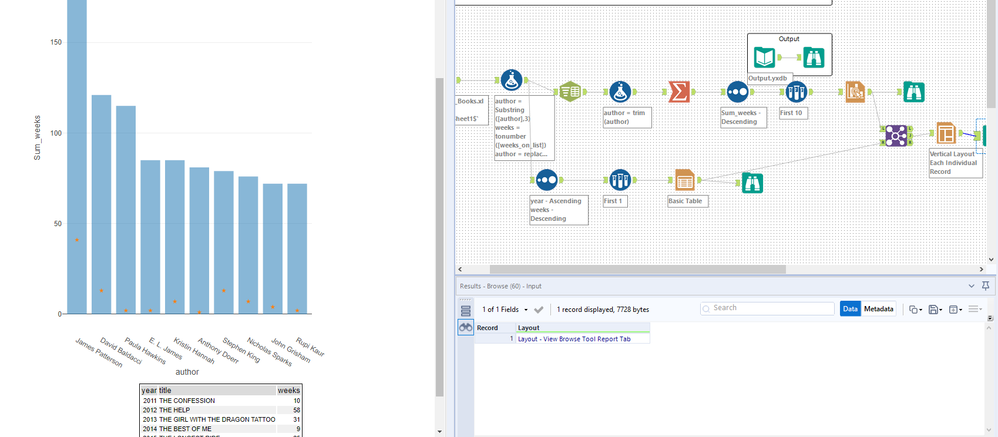Image resolution: width=998 pixels, height=437 pixels.
Task: Click the Output container title
Action: tap(789, 39)
